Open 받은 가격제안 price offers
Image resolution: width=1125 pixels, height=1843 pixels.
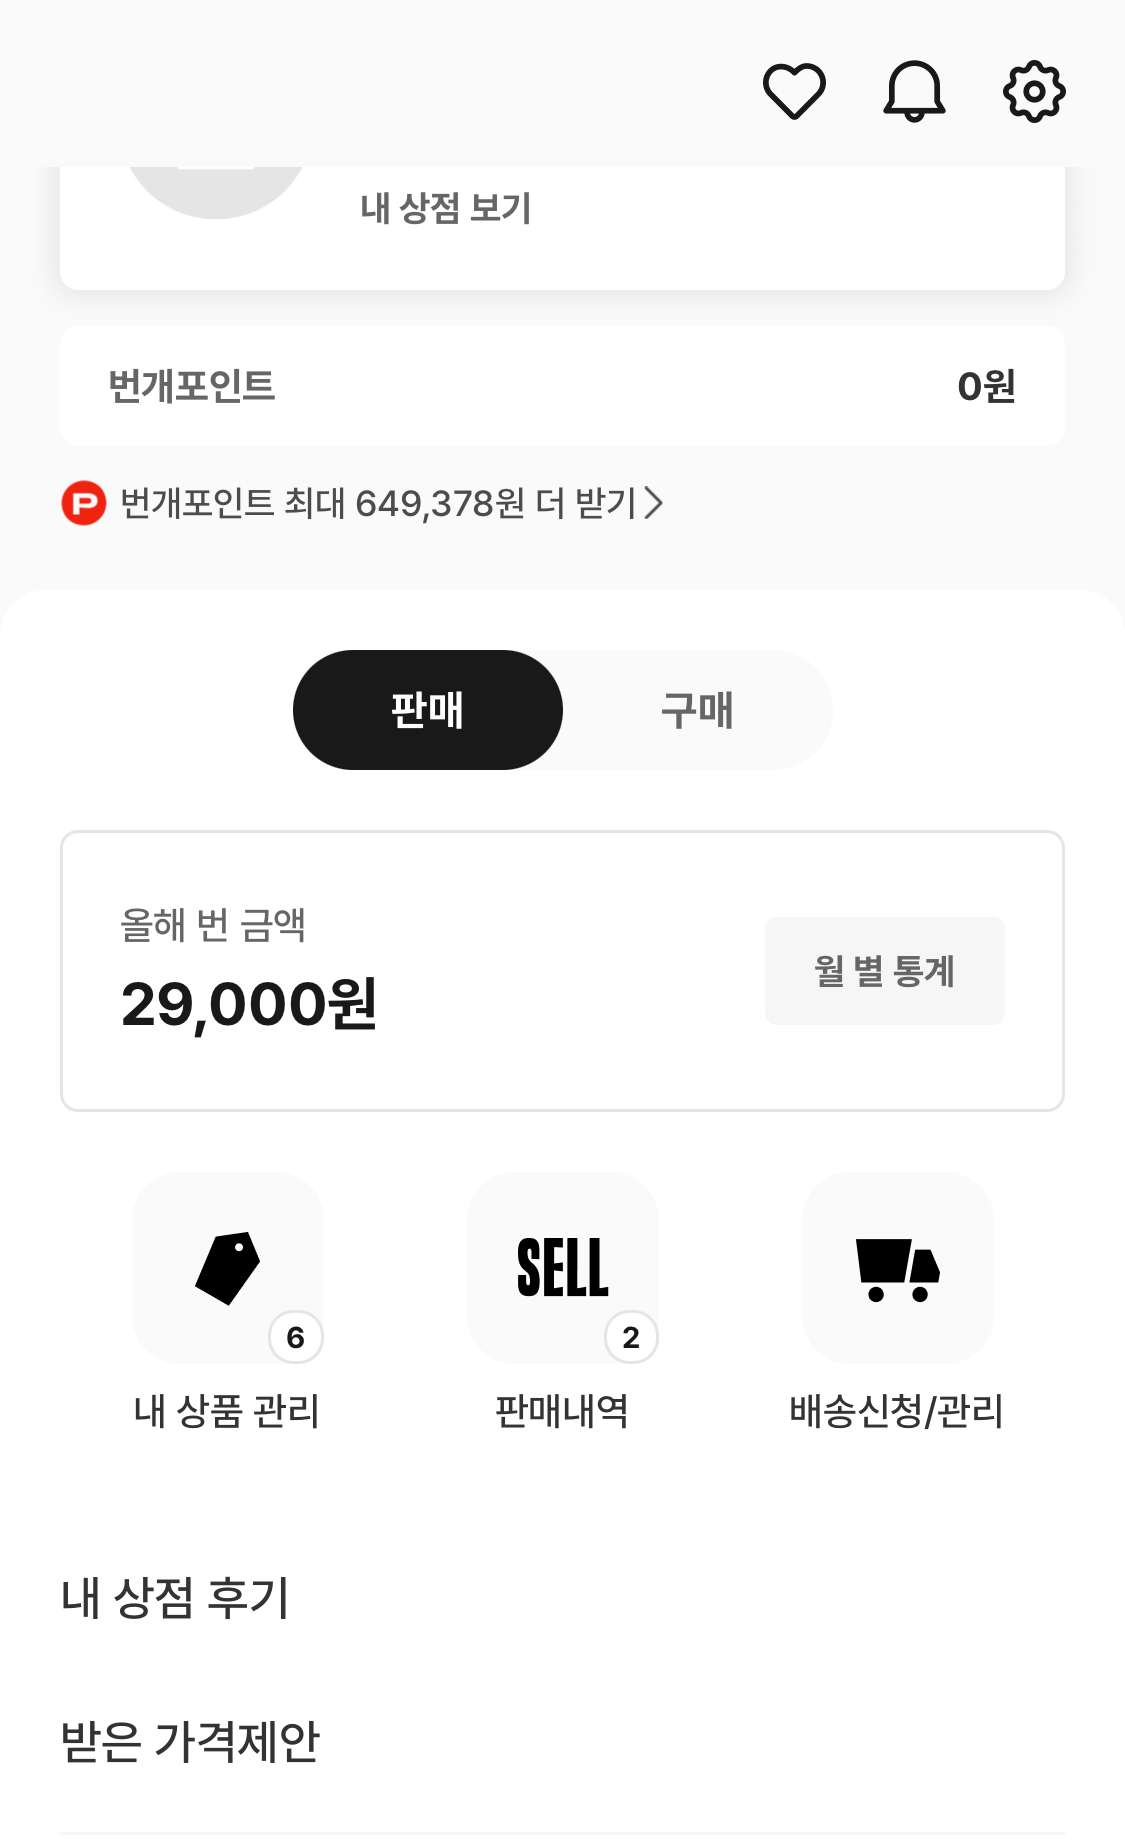[x=190, y=1741]
